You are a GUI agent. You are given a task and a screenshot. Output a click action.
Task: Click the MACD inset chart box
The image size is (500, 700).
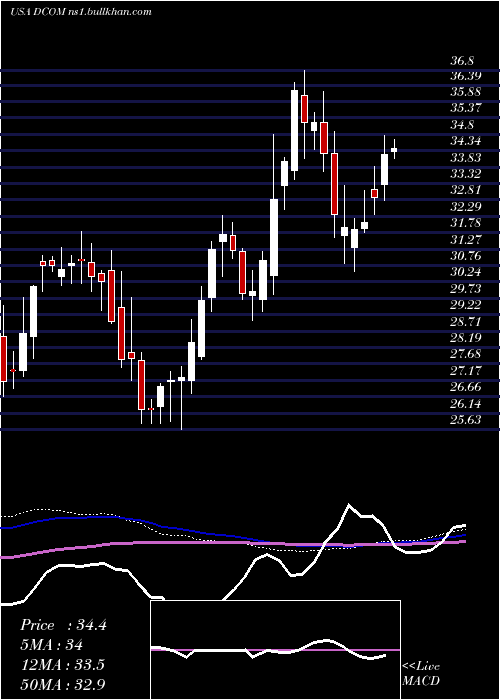(275, 650)
